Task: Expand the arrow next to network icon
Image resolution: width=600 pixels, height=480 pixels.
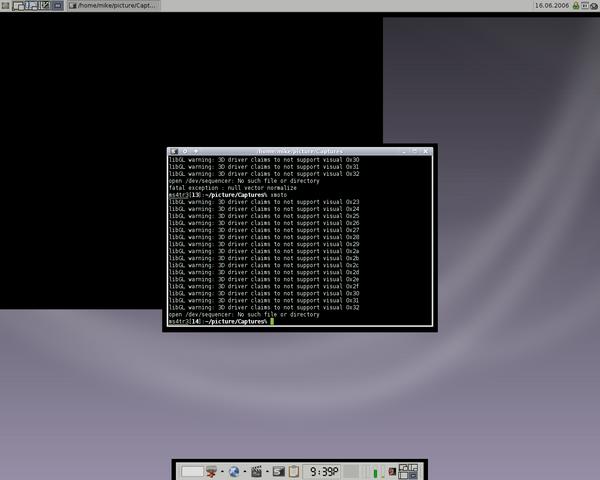Action: pyautogui.click(x=223, y=471)
